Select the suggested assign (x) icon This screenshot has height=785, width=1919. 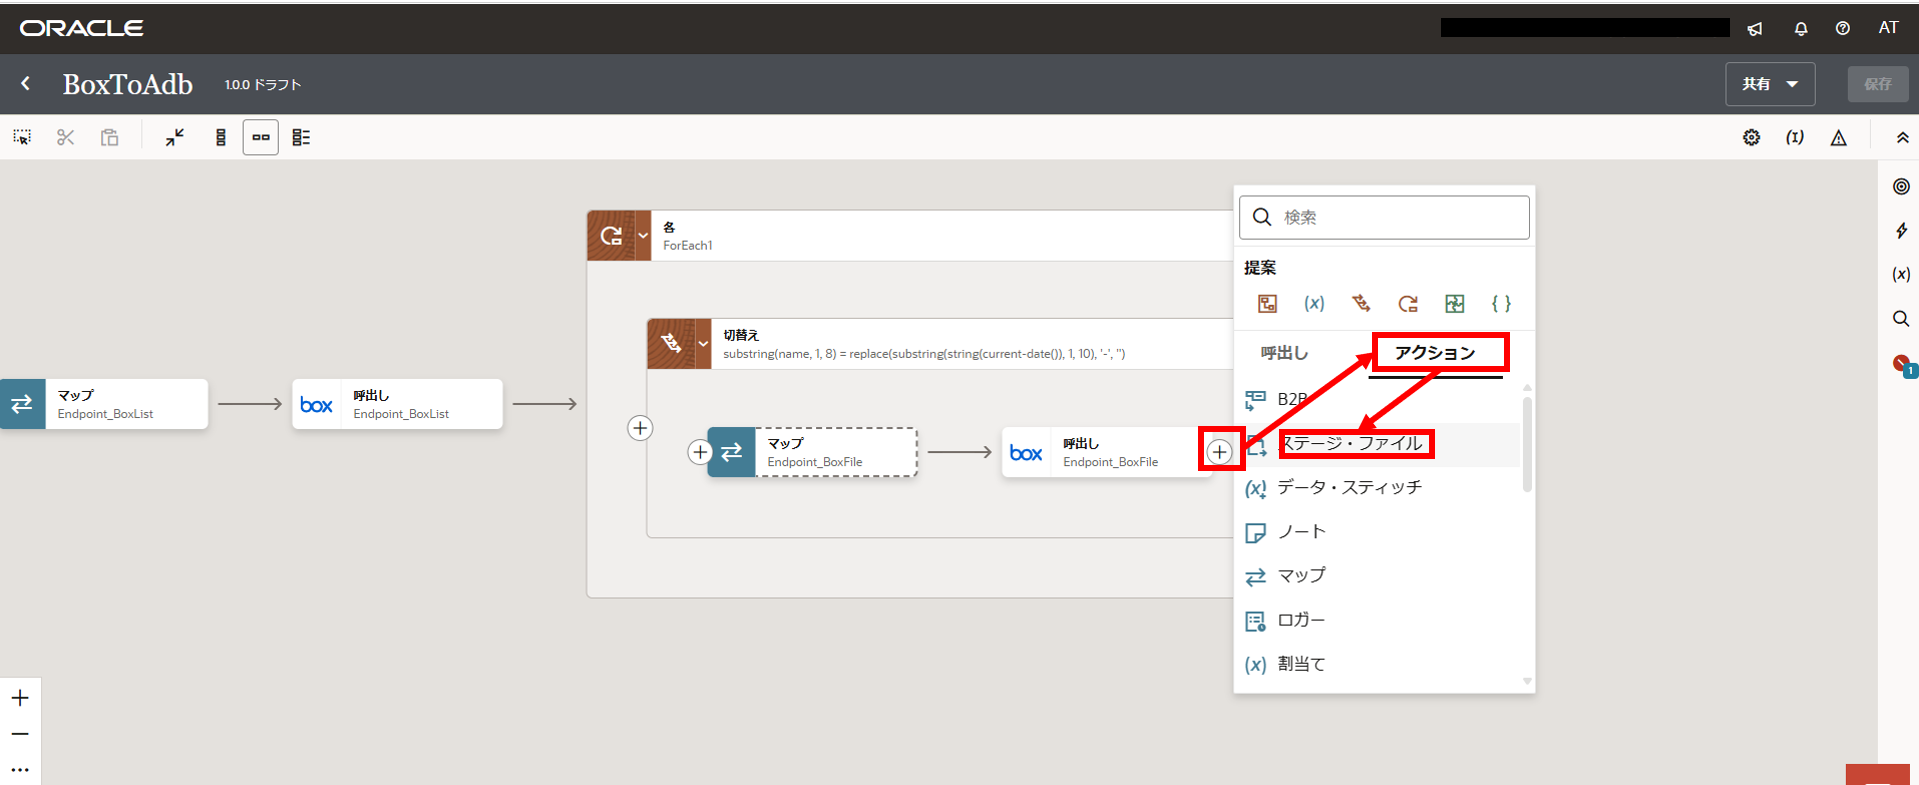point(1314,304)
